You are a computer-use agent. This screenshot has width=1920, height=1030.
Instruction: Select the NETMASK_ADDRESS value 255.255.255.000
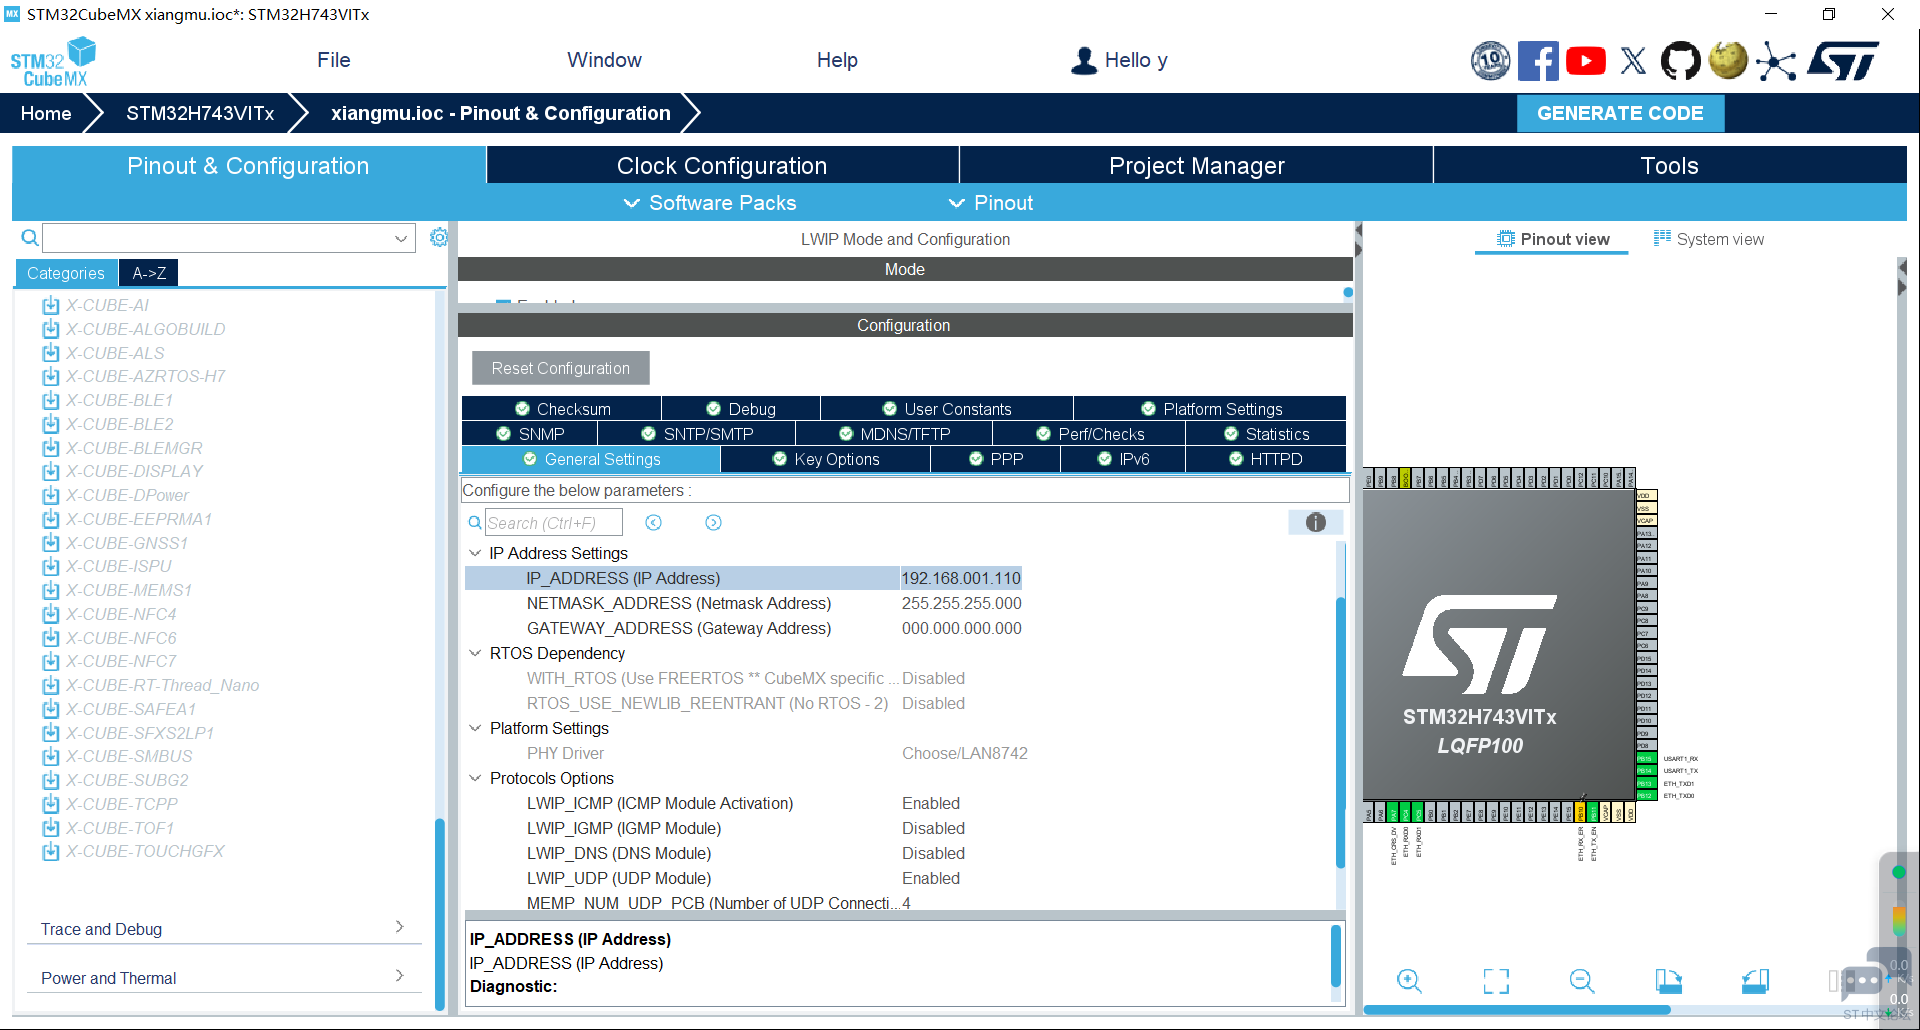pyautogui.click(x=961, y=603)
